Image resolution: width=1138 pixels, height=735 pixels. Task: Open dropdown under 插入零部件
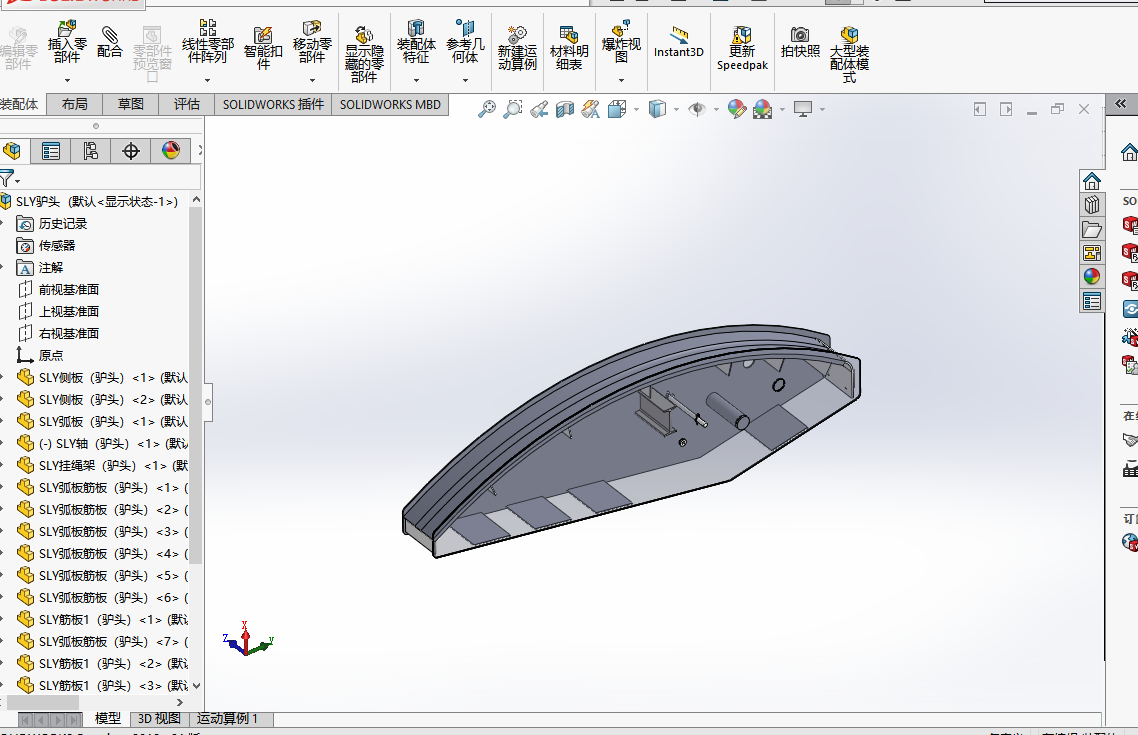pyautogui.click(x=67, y=81)
